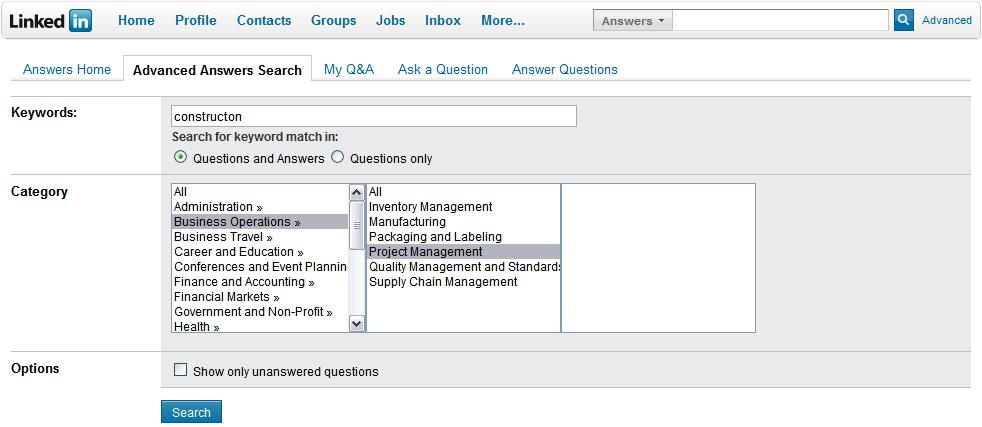Click the blue Search button
Image resolution: width=982 pixels, height=427 pixels.
(191, 412)
